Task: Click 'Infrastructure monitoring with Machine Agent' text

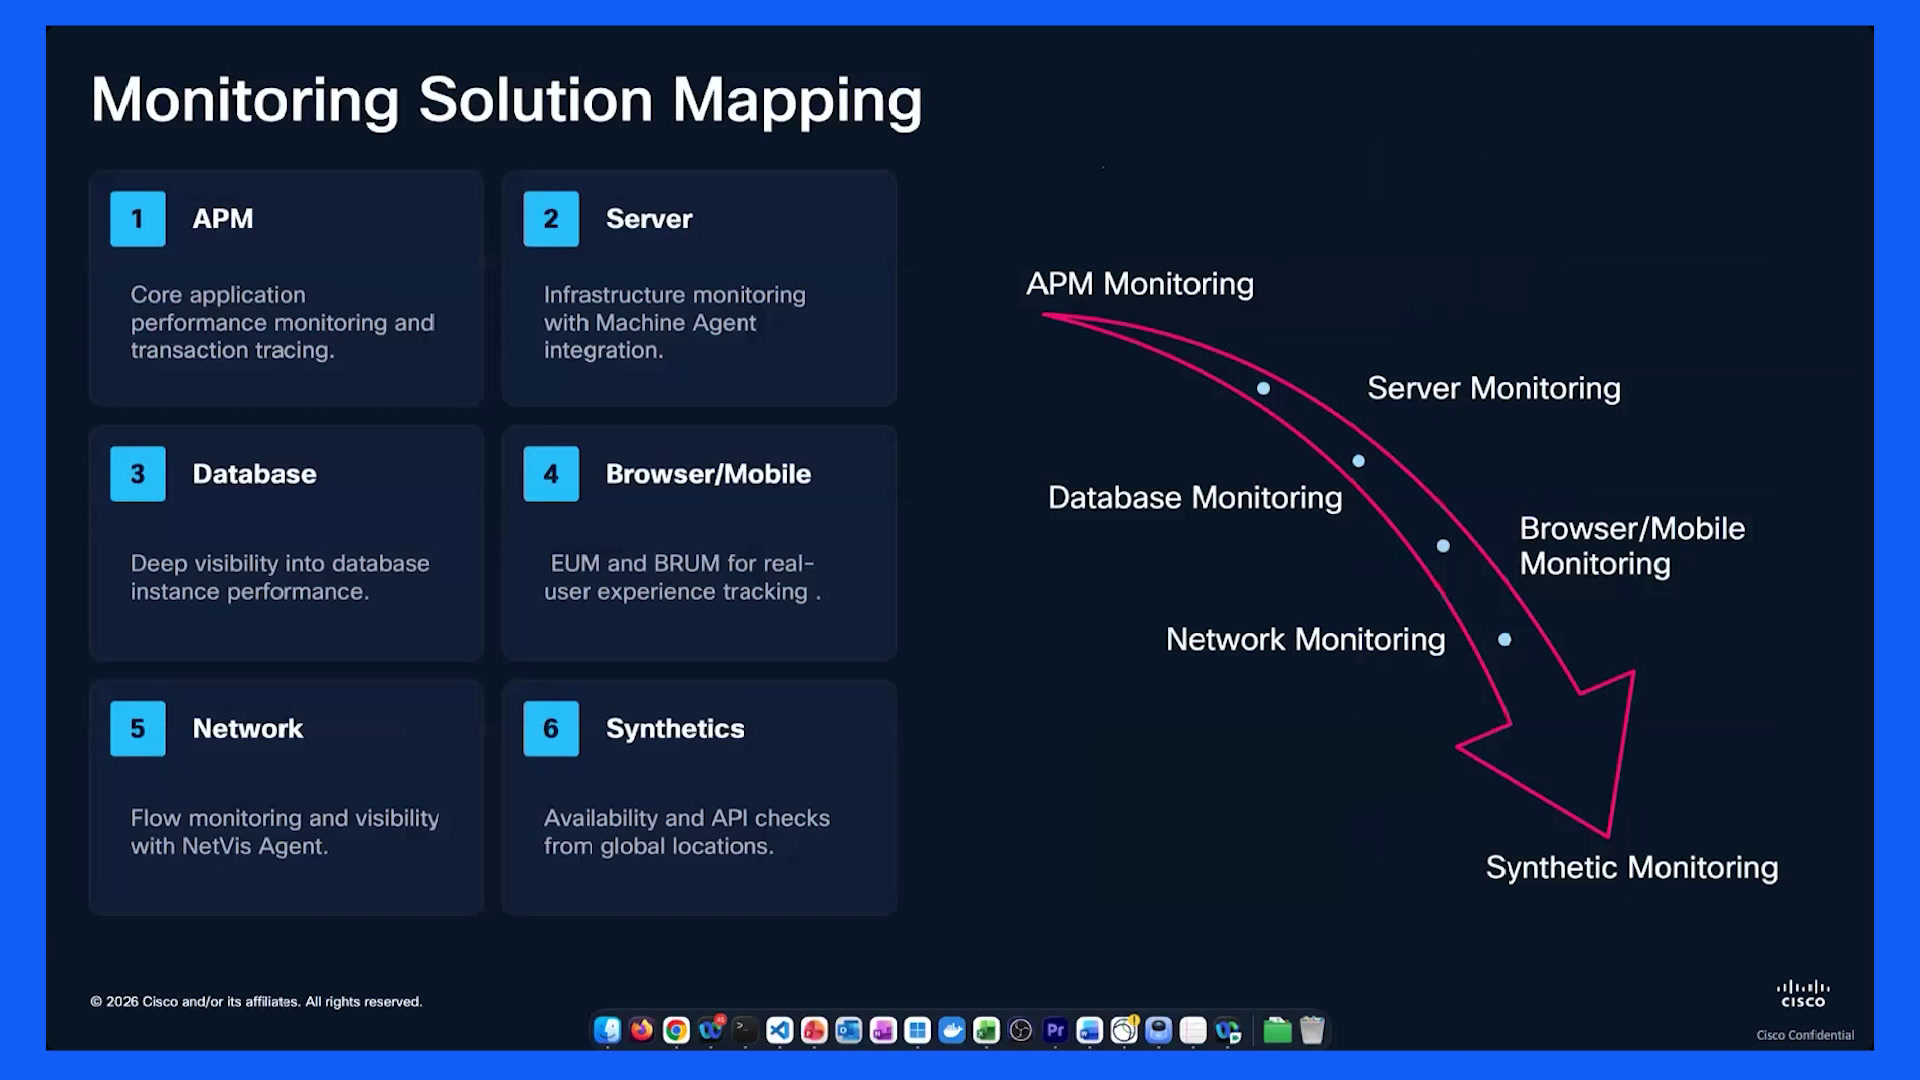Action: (x=674, y=322)
